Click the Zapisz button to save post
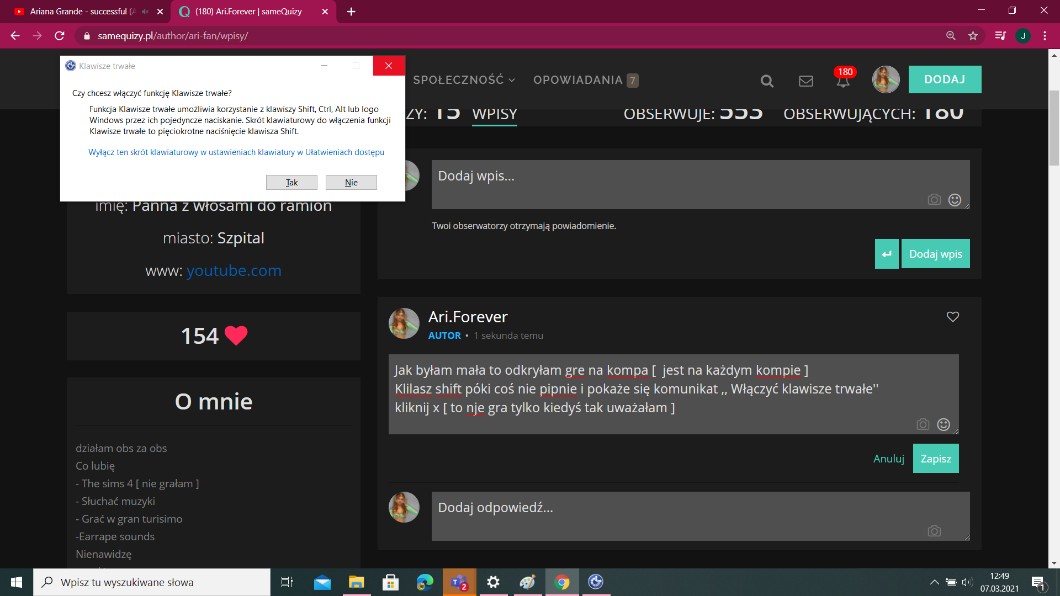The image size is (1060, 596). pyautogui.click(x=935, y=458)
